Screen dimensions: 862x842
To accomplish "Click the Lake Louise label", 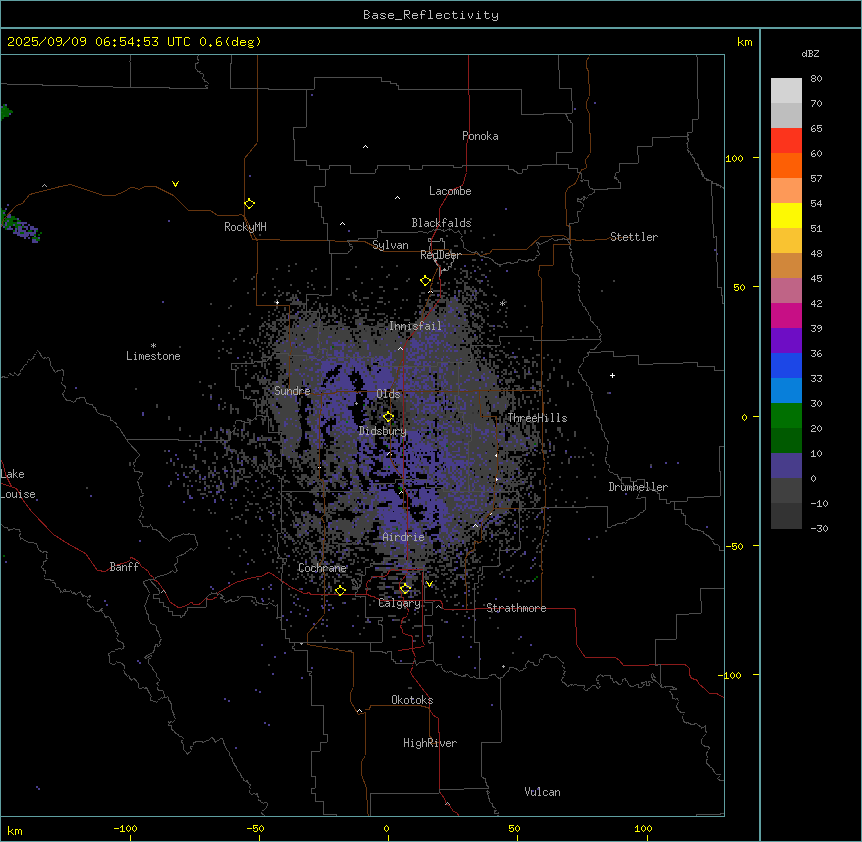I will click(18, 484).
